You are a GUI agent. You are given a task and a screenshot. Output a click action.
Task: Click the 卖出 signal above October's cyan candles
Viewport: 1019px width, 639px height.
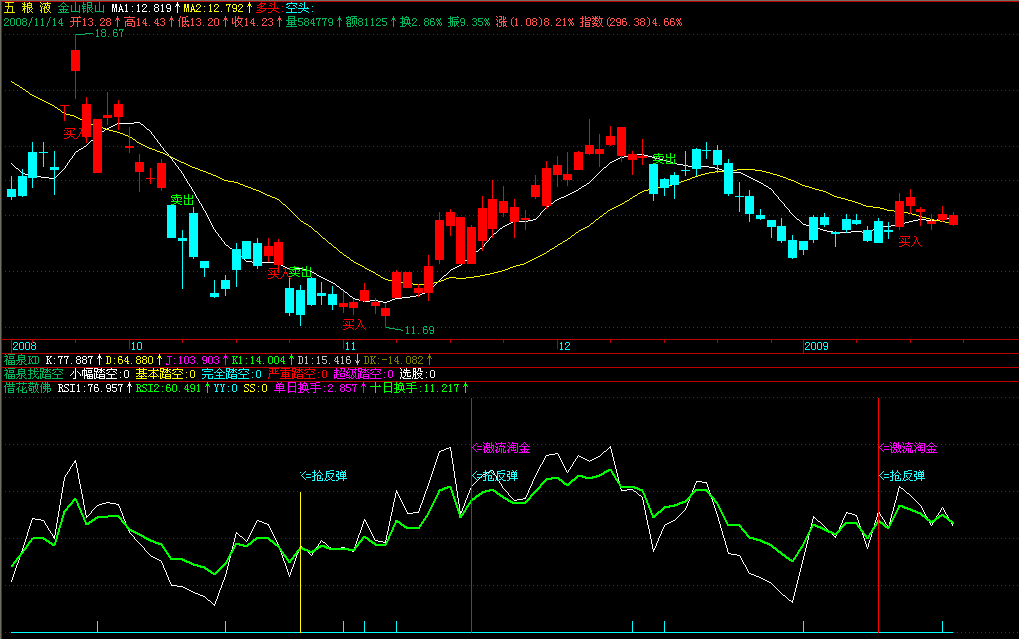183,200
